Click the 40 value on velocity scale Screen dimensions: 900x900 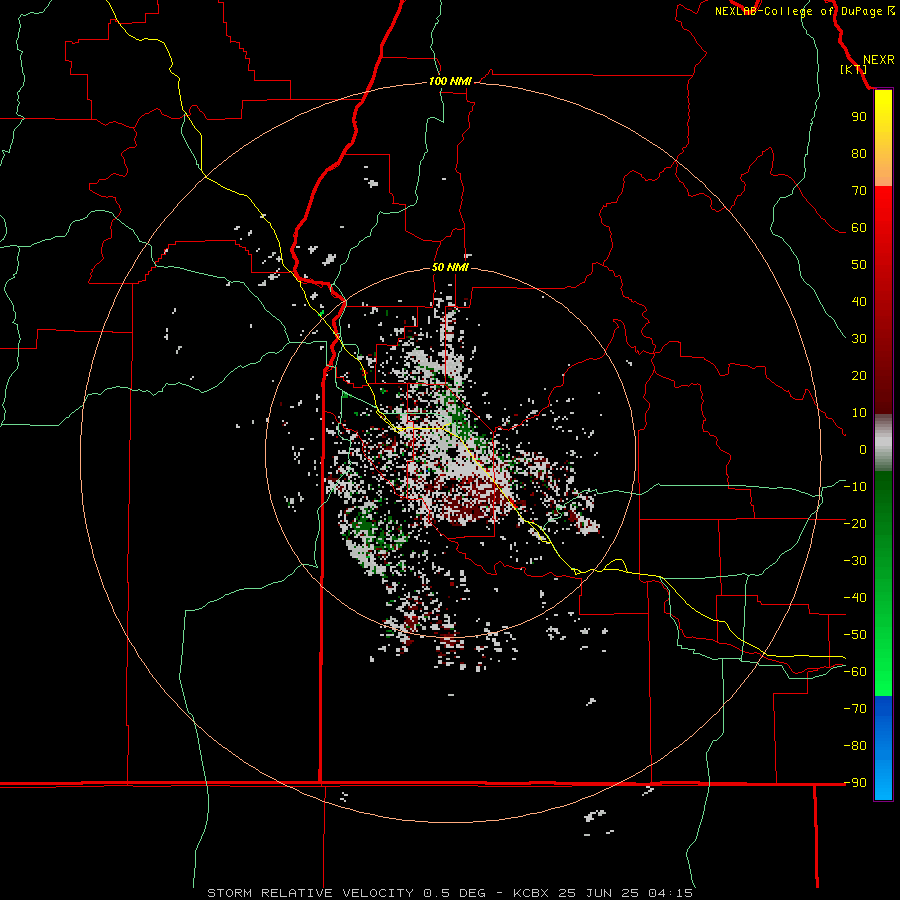[x=859, y=301]
